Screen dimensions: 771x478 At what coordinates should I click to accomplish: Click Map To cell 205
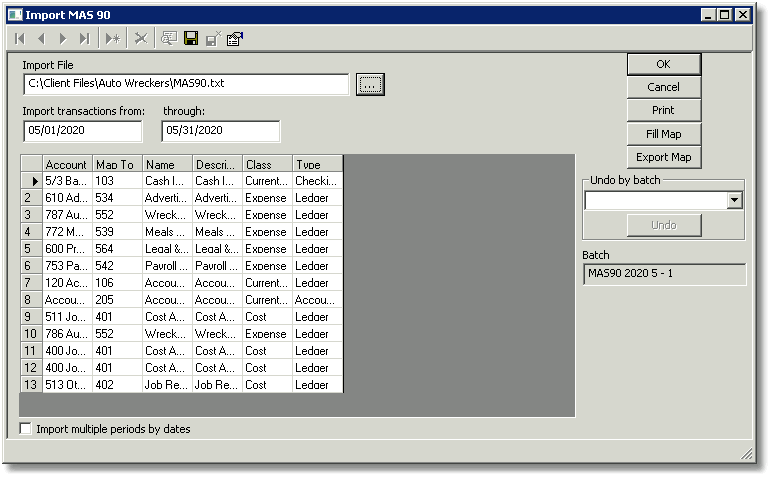(x=118, y=299)
